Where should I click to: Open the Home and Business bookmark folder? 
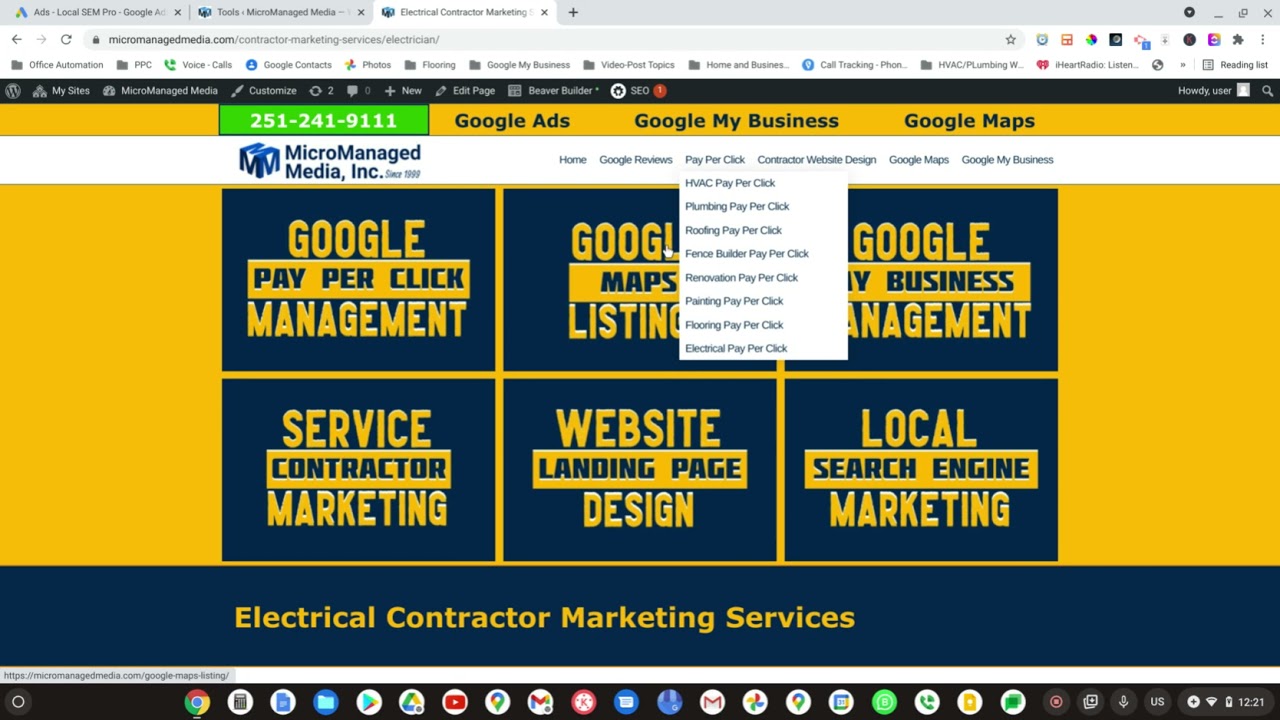click(x=738, y=65)
